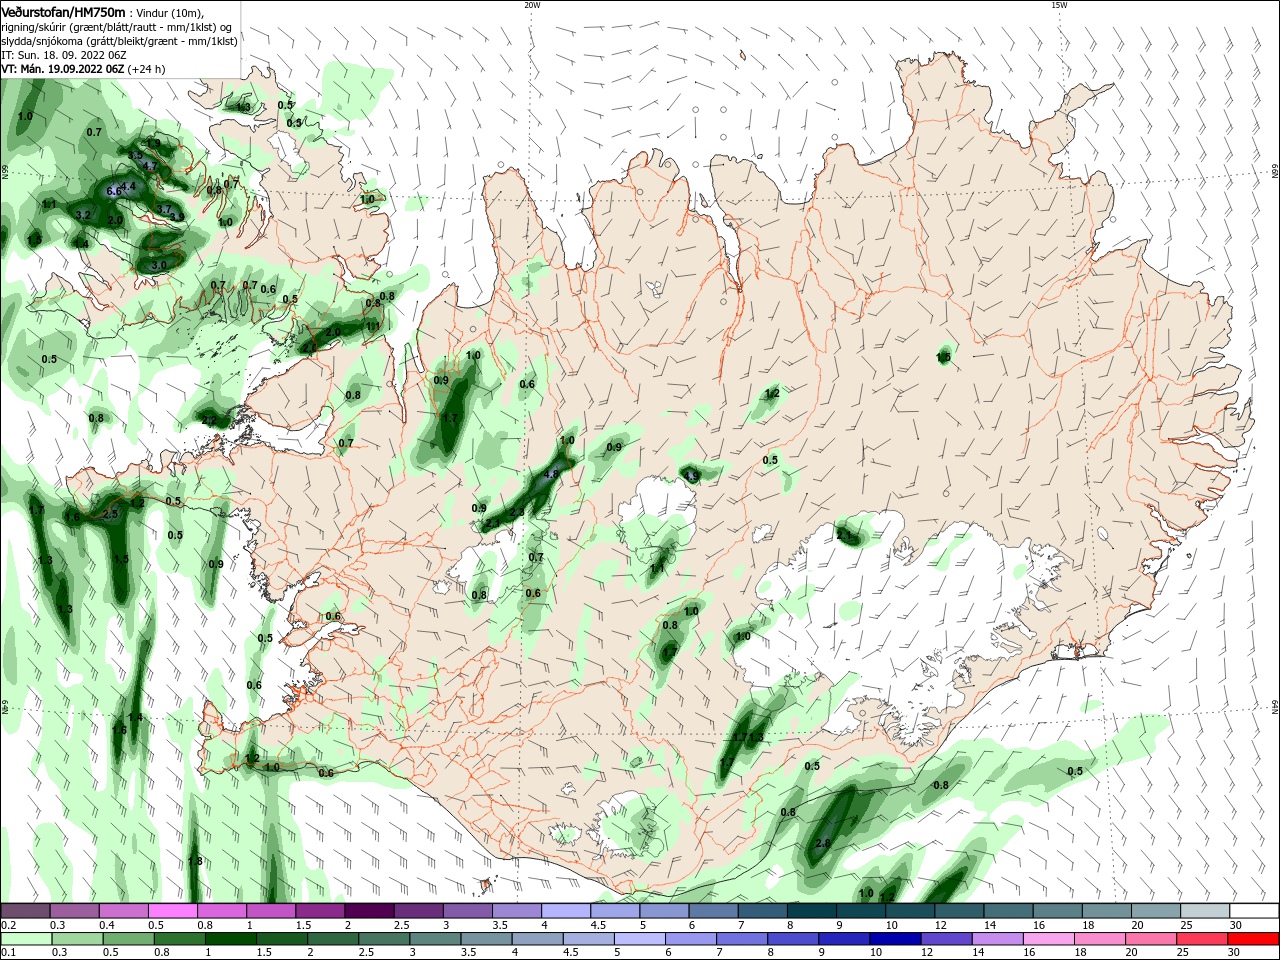Click the Veðurstofan/HM750m title text
This screenshot has height=960, width=1280.
(x=64, y=11)
